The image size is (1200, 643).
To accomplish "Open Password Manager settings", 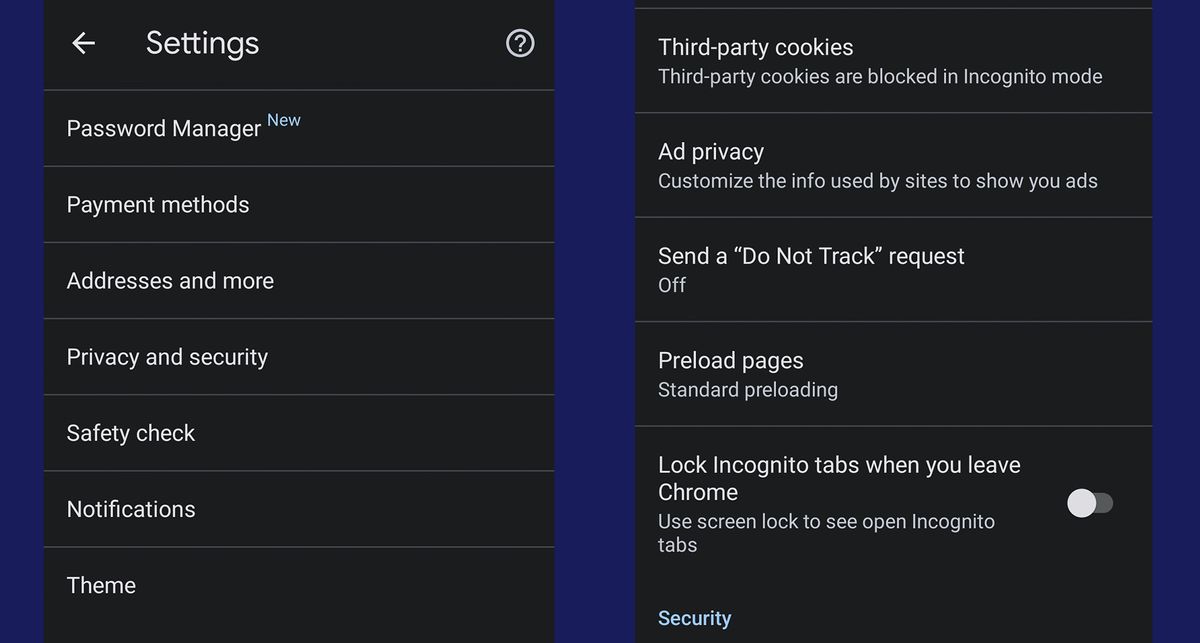I will tap(163, 128).
